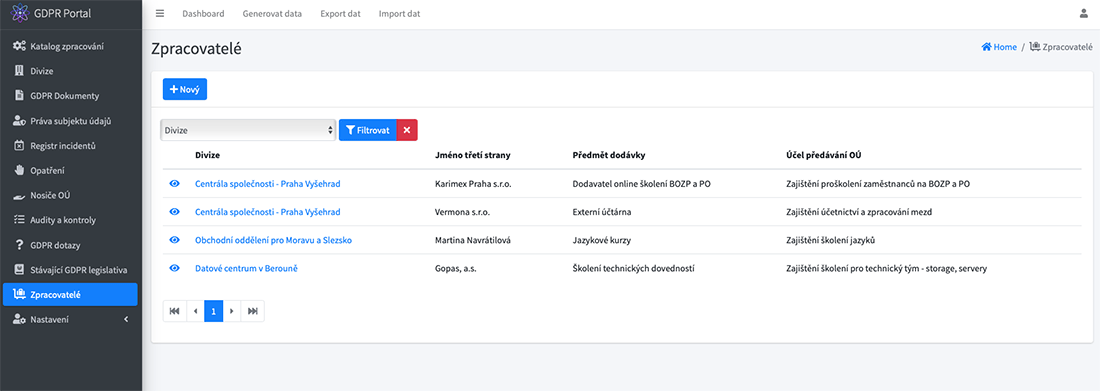
Task: Open Obchodní oddělení pro Moravu a Slezsko link
Action: click(274, 240)
